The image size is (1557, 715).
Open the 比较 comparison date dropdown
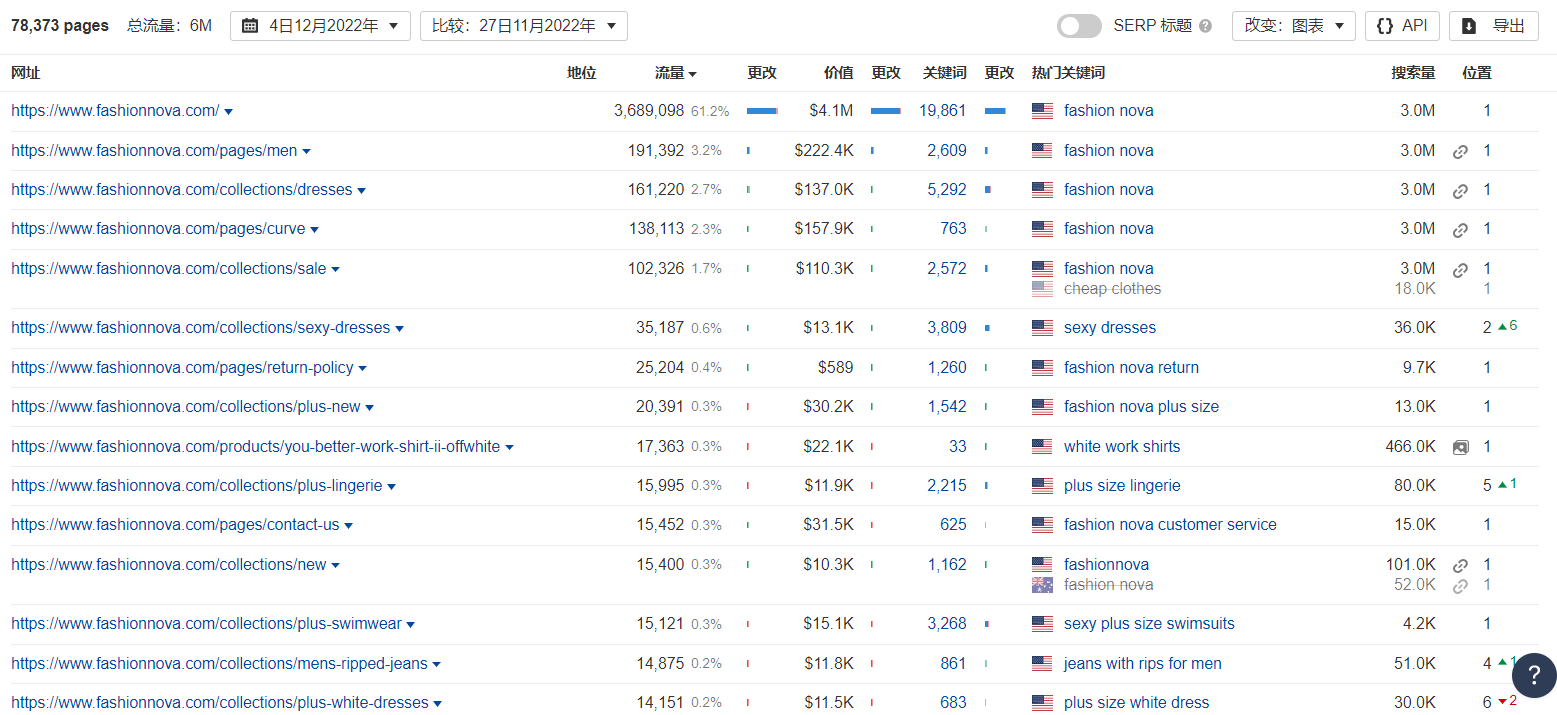(523, 26)
